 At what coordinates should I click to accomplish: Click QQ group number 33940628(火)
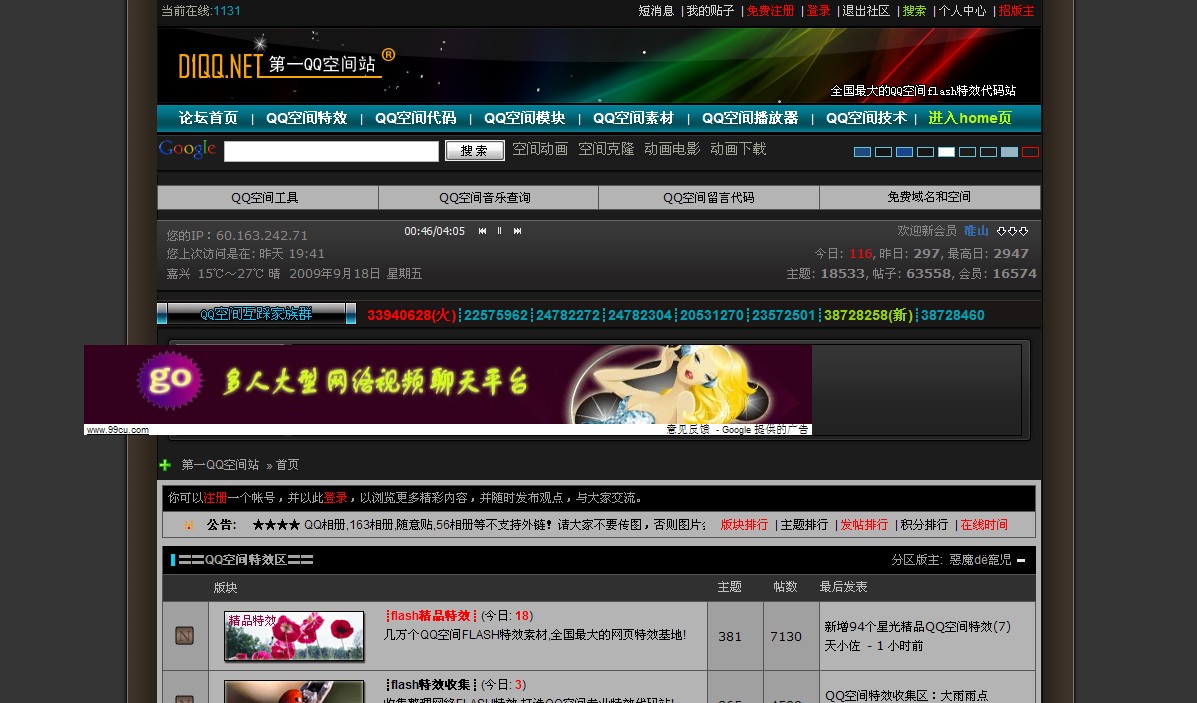[x=411, y=315]
